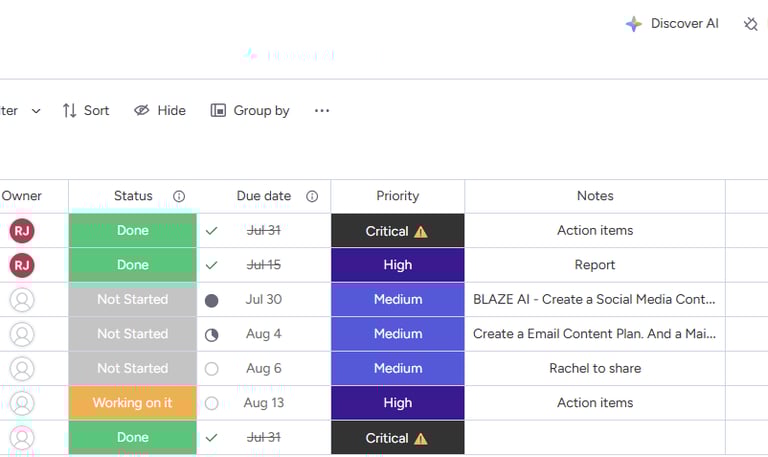Image resolution: width=768 pixels, height=457 pixels.
Task: Expand the Filter dropdown chevron
Action: tap(36, 111)
